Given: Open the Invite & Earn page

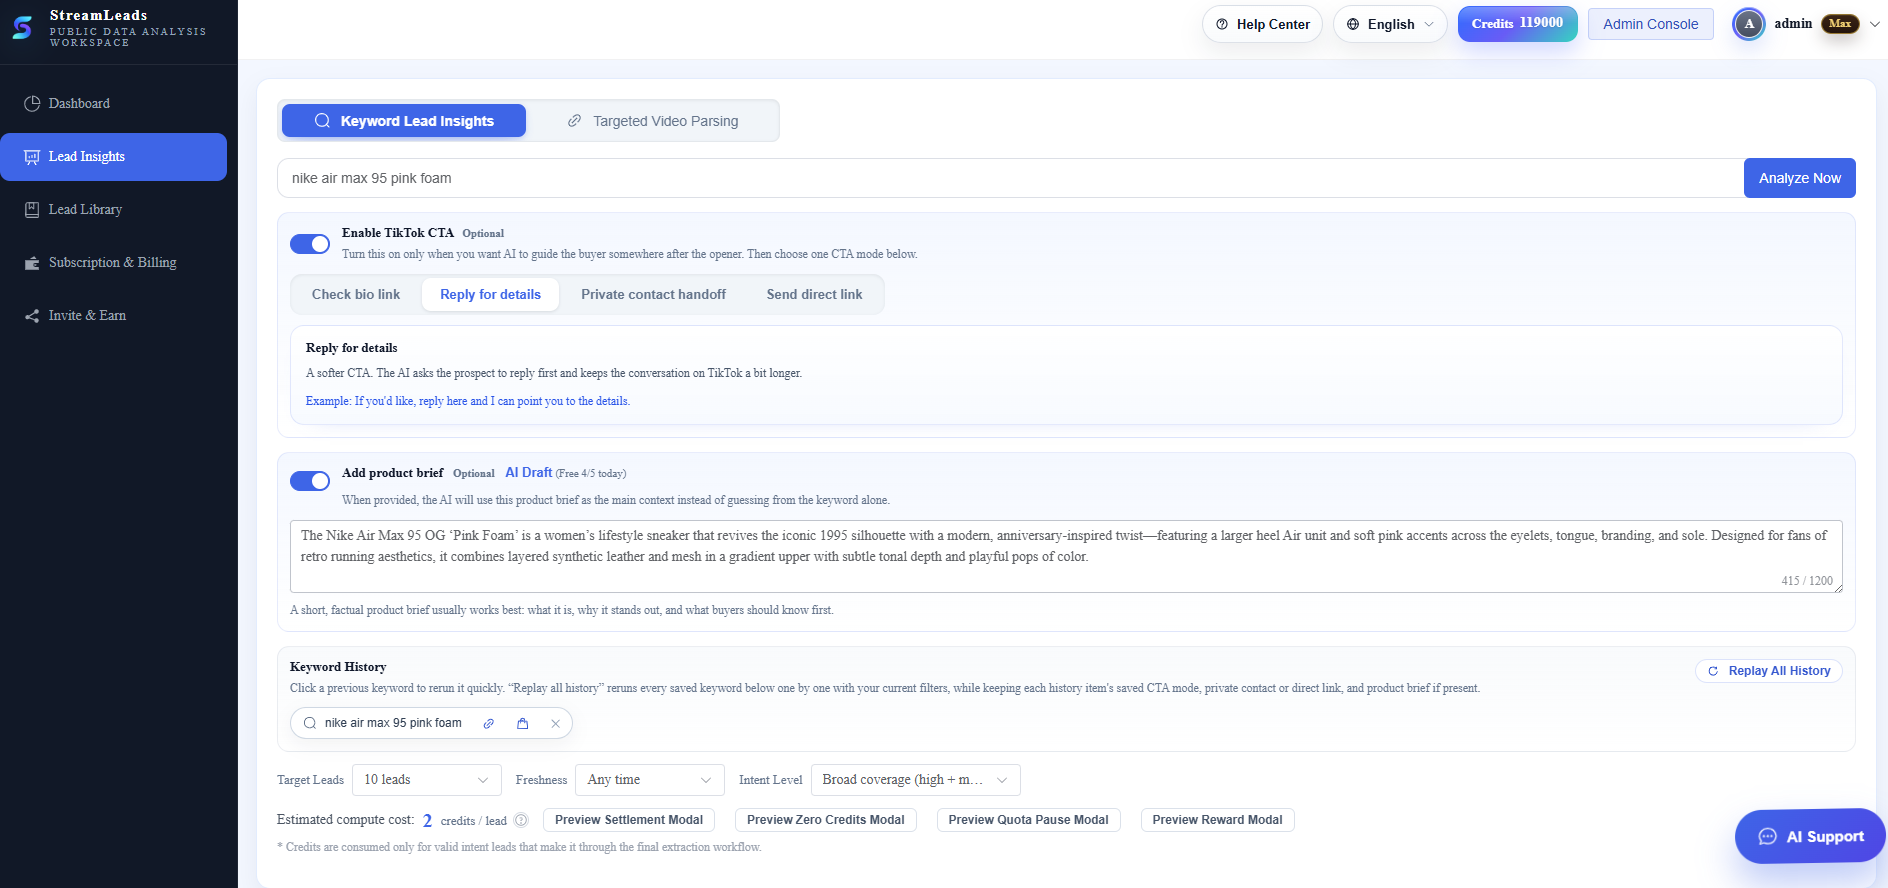Looking at the screenshot, I should [114, 316].
